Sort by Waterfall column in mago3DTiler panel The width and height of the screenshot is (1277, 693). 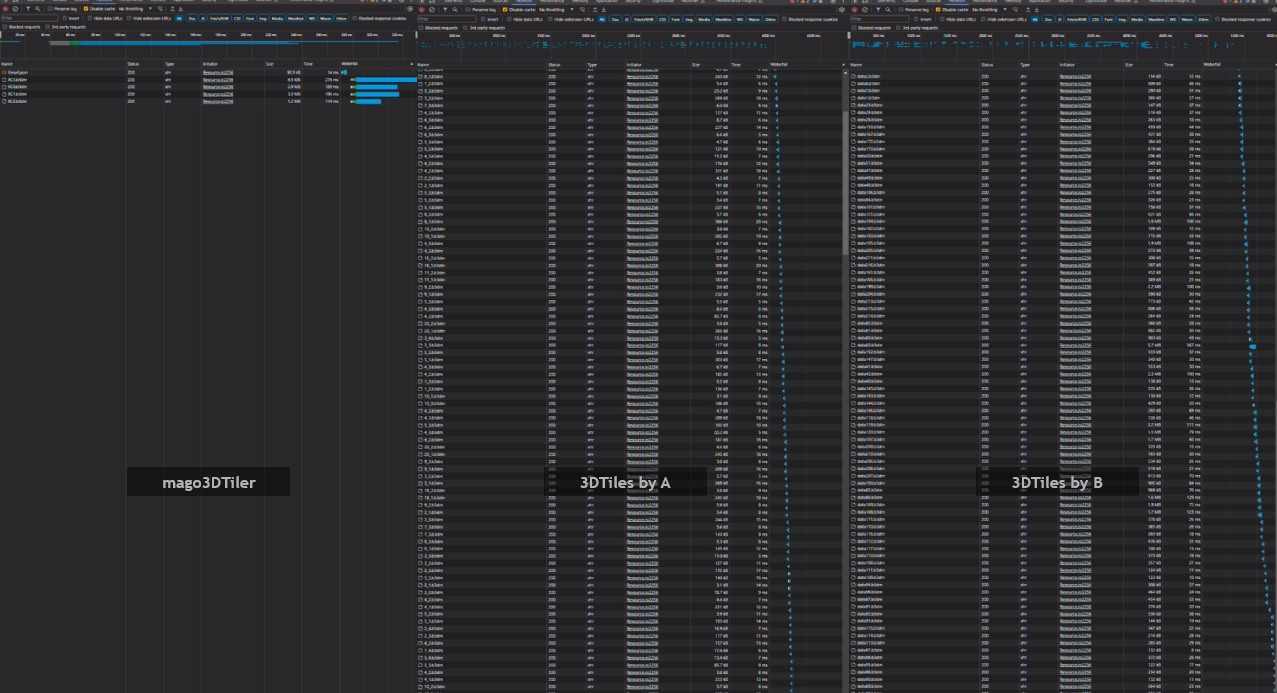pyautogui.click(x=377, y=63)
